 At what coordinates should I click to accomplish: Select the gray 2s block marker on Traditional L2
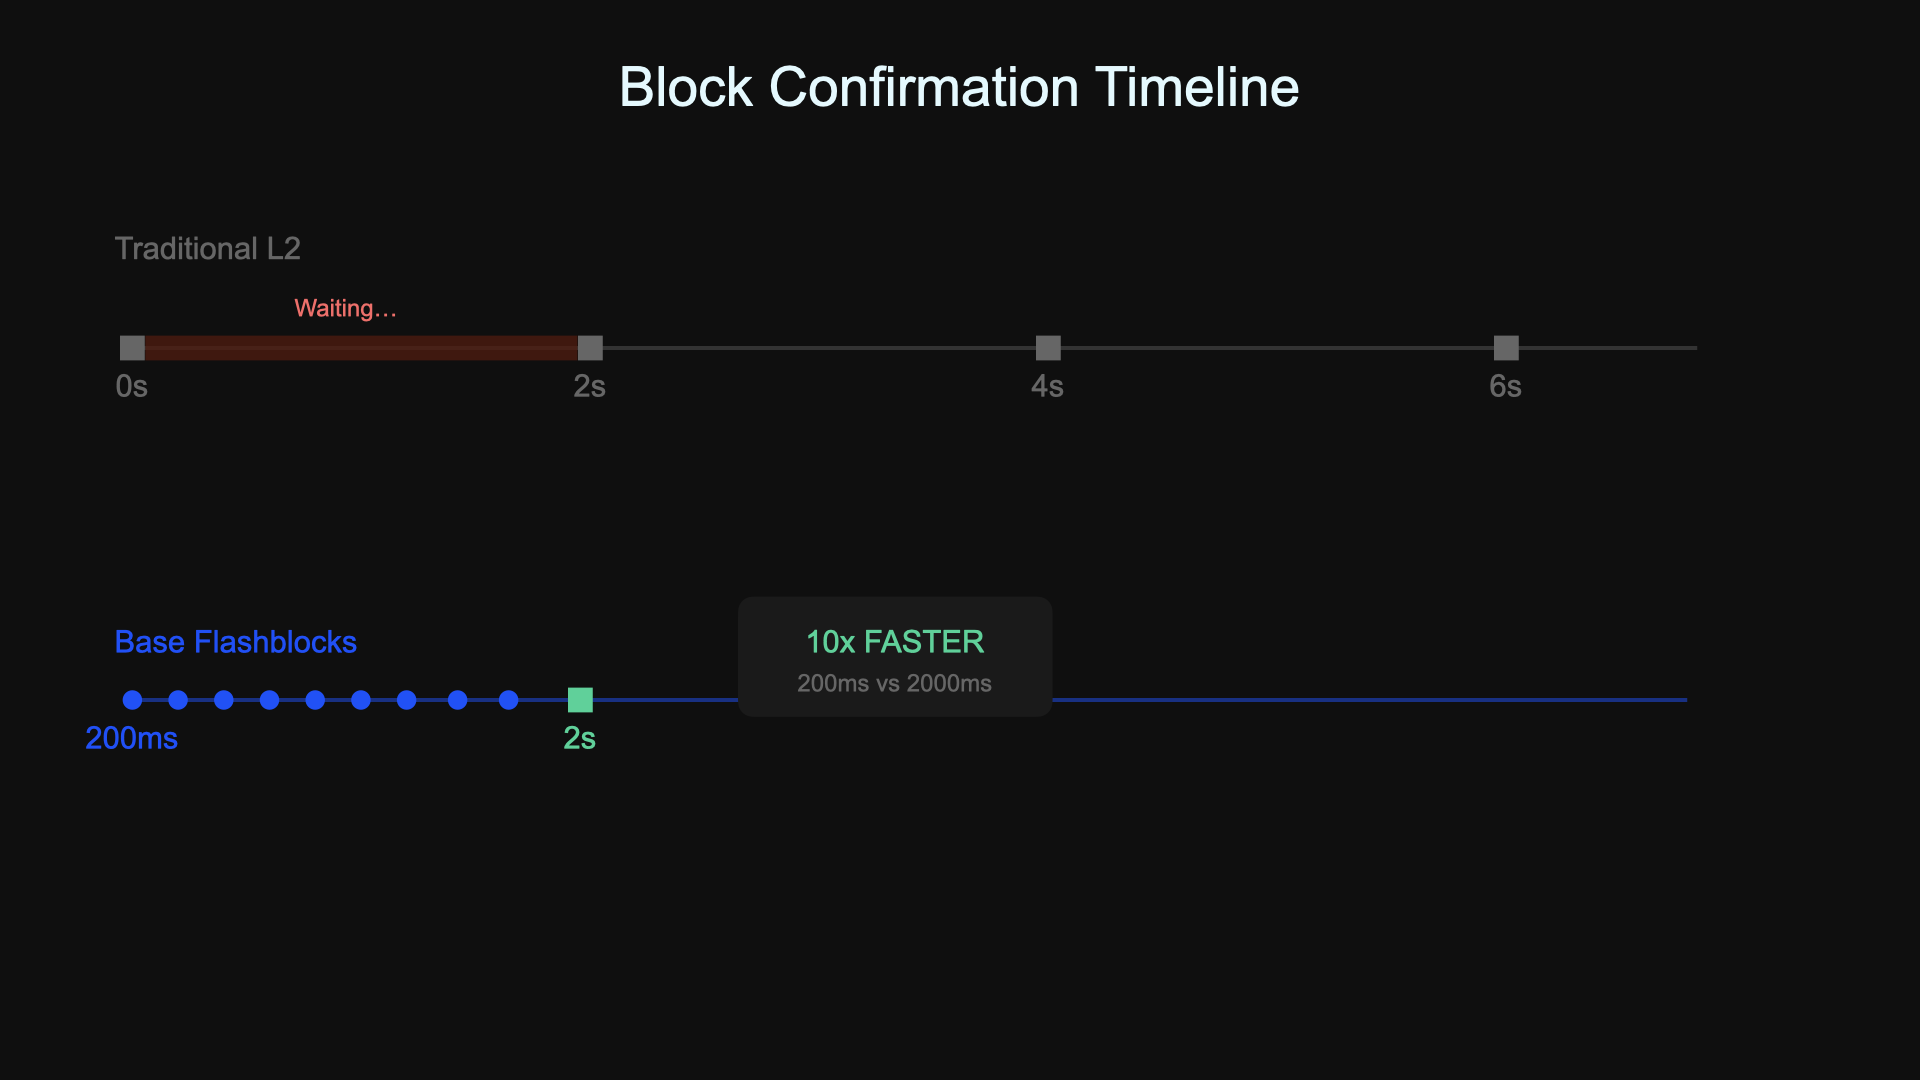(590, 348)
